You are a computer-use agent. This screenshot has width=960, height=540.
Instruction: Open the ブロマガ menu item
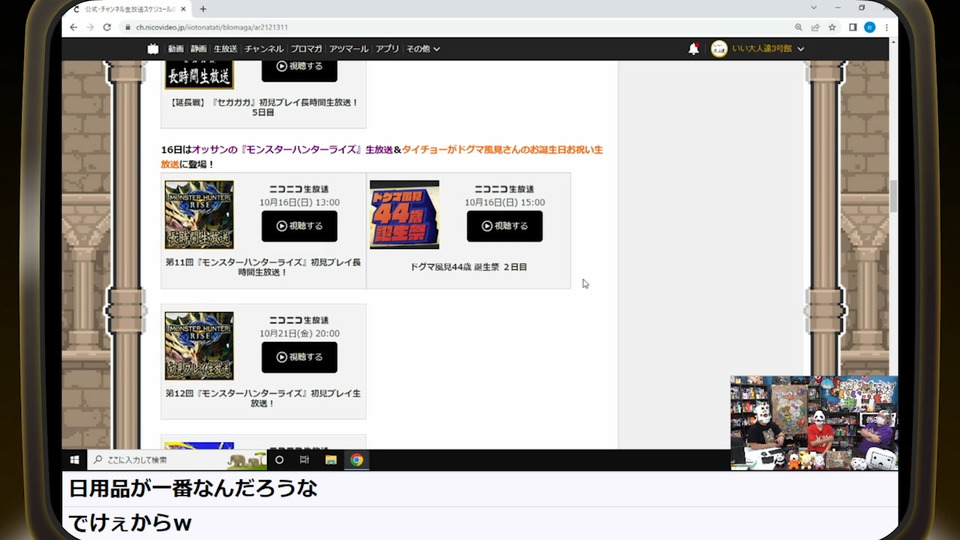306,49
